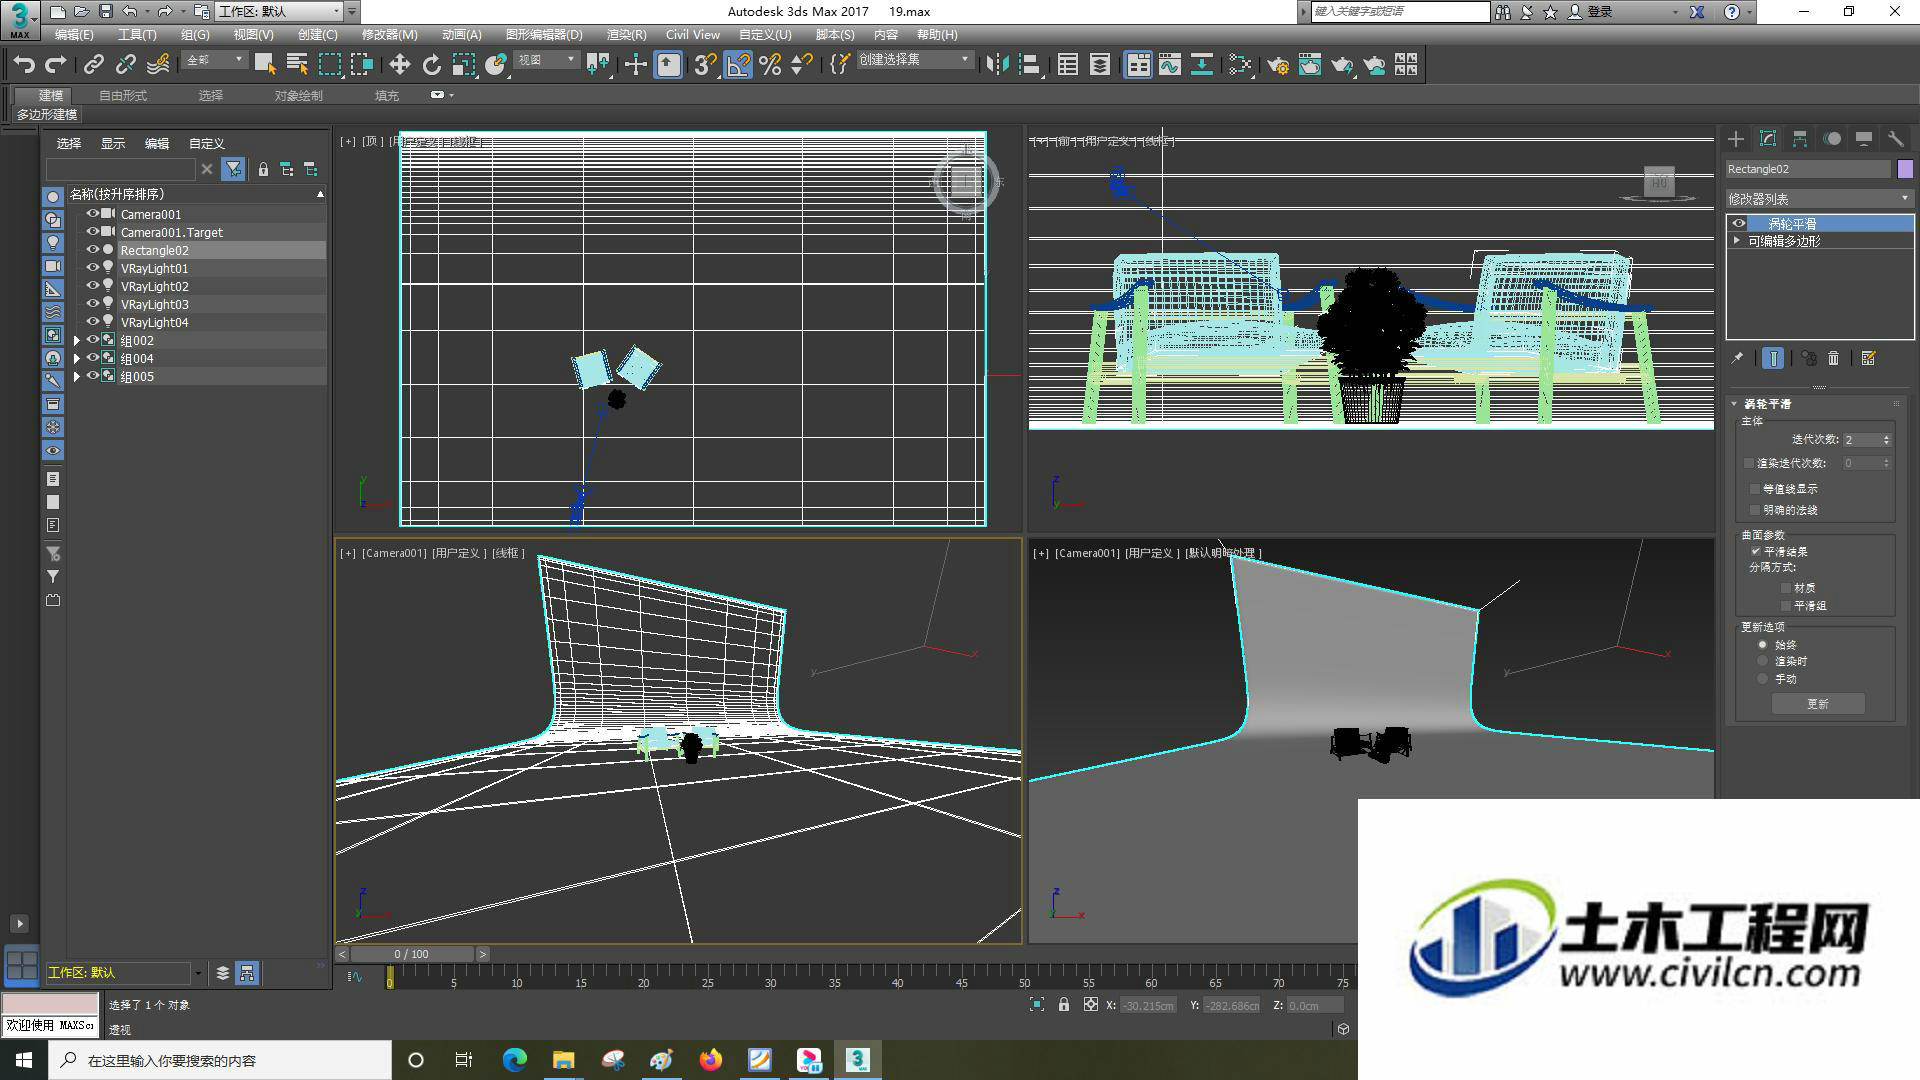Open the 帮助(H) menu

937,35
